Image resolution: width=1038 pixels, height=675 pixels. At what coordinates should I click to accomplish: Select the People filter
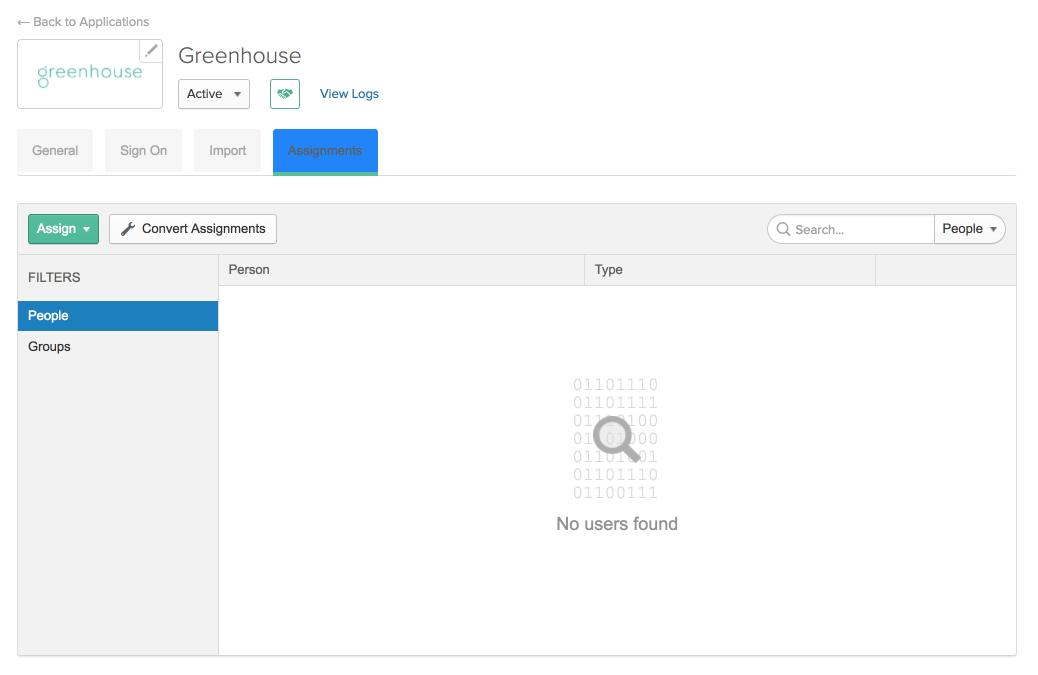pos(118,316)
